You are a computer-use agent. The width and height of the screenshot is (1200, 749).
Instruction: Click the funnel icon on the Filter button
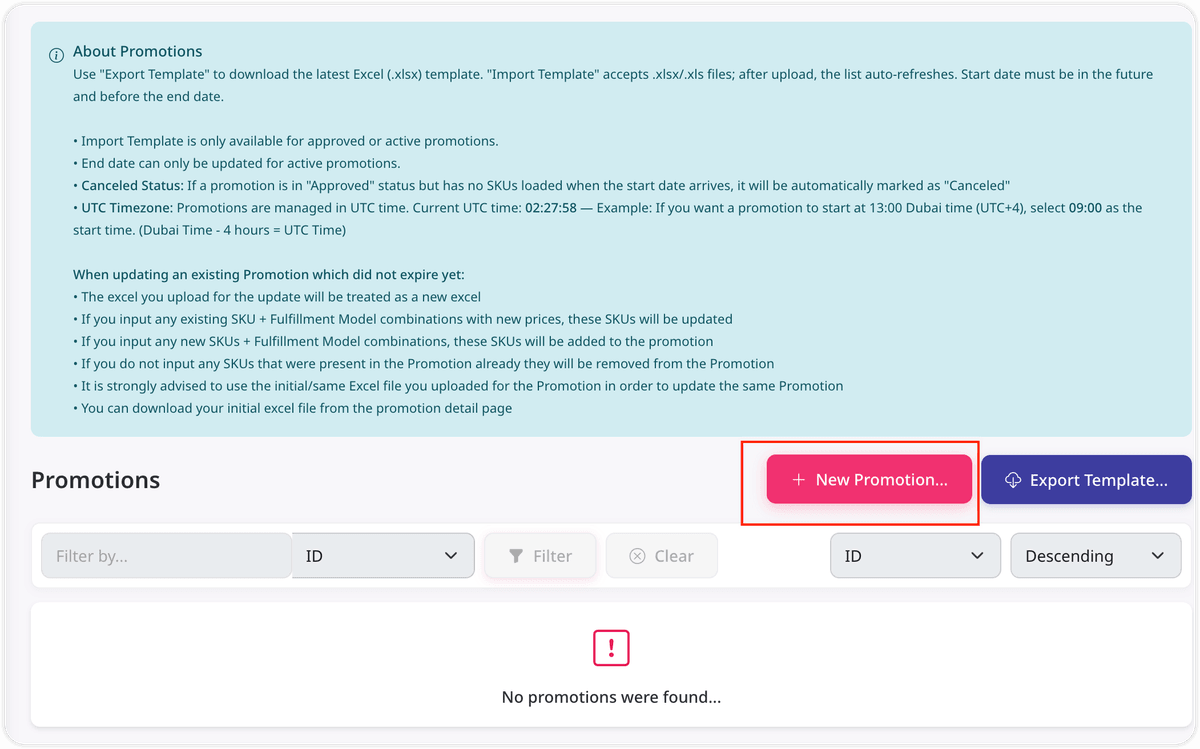click(516, 556)
